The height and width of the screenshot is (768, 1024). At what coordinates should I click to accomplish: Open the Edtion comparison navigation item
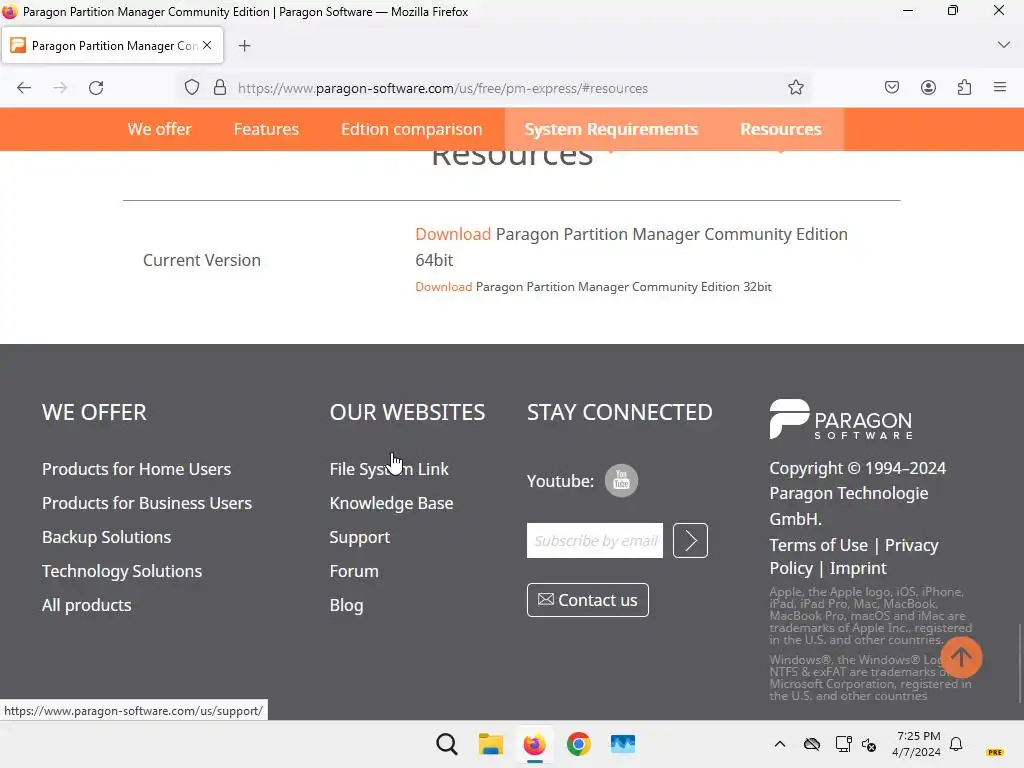coord(411,129)
